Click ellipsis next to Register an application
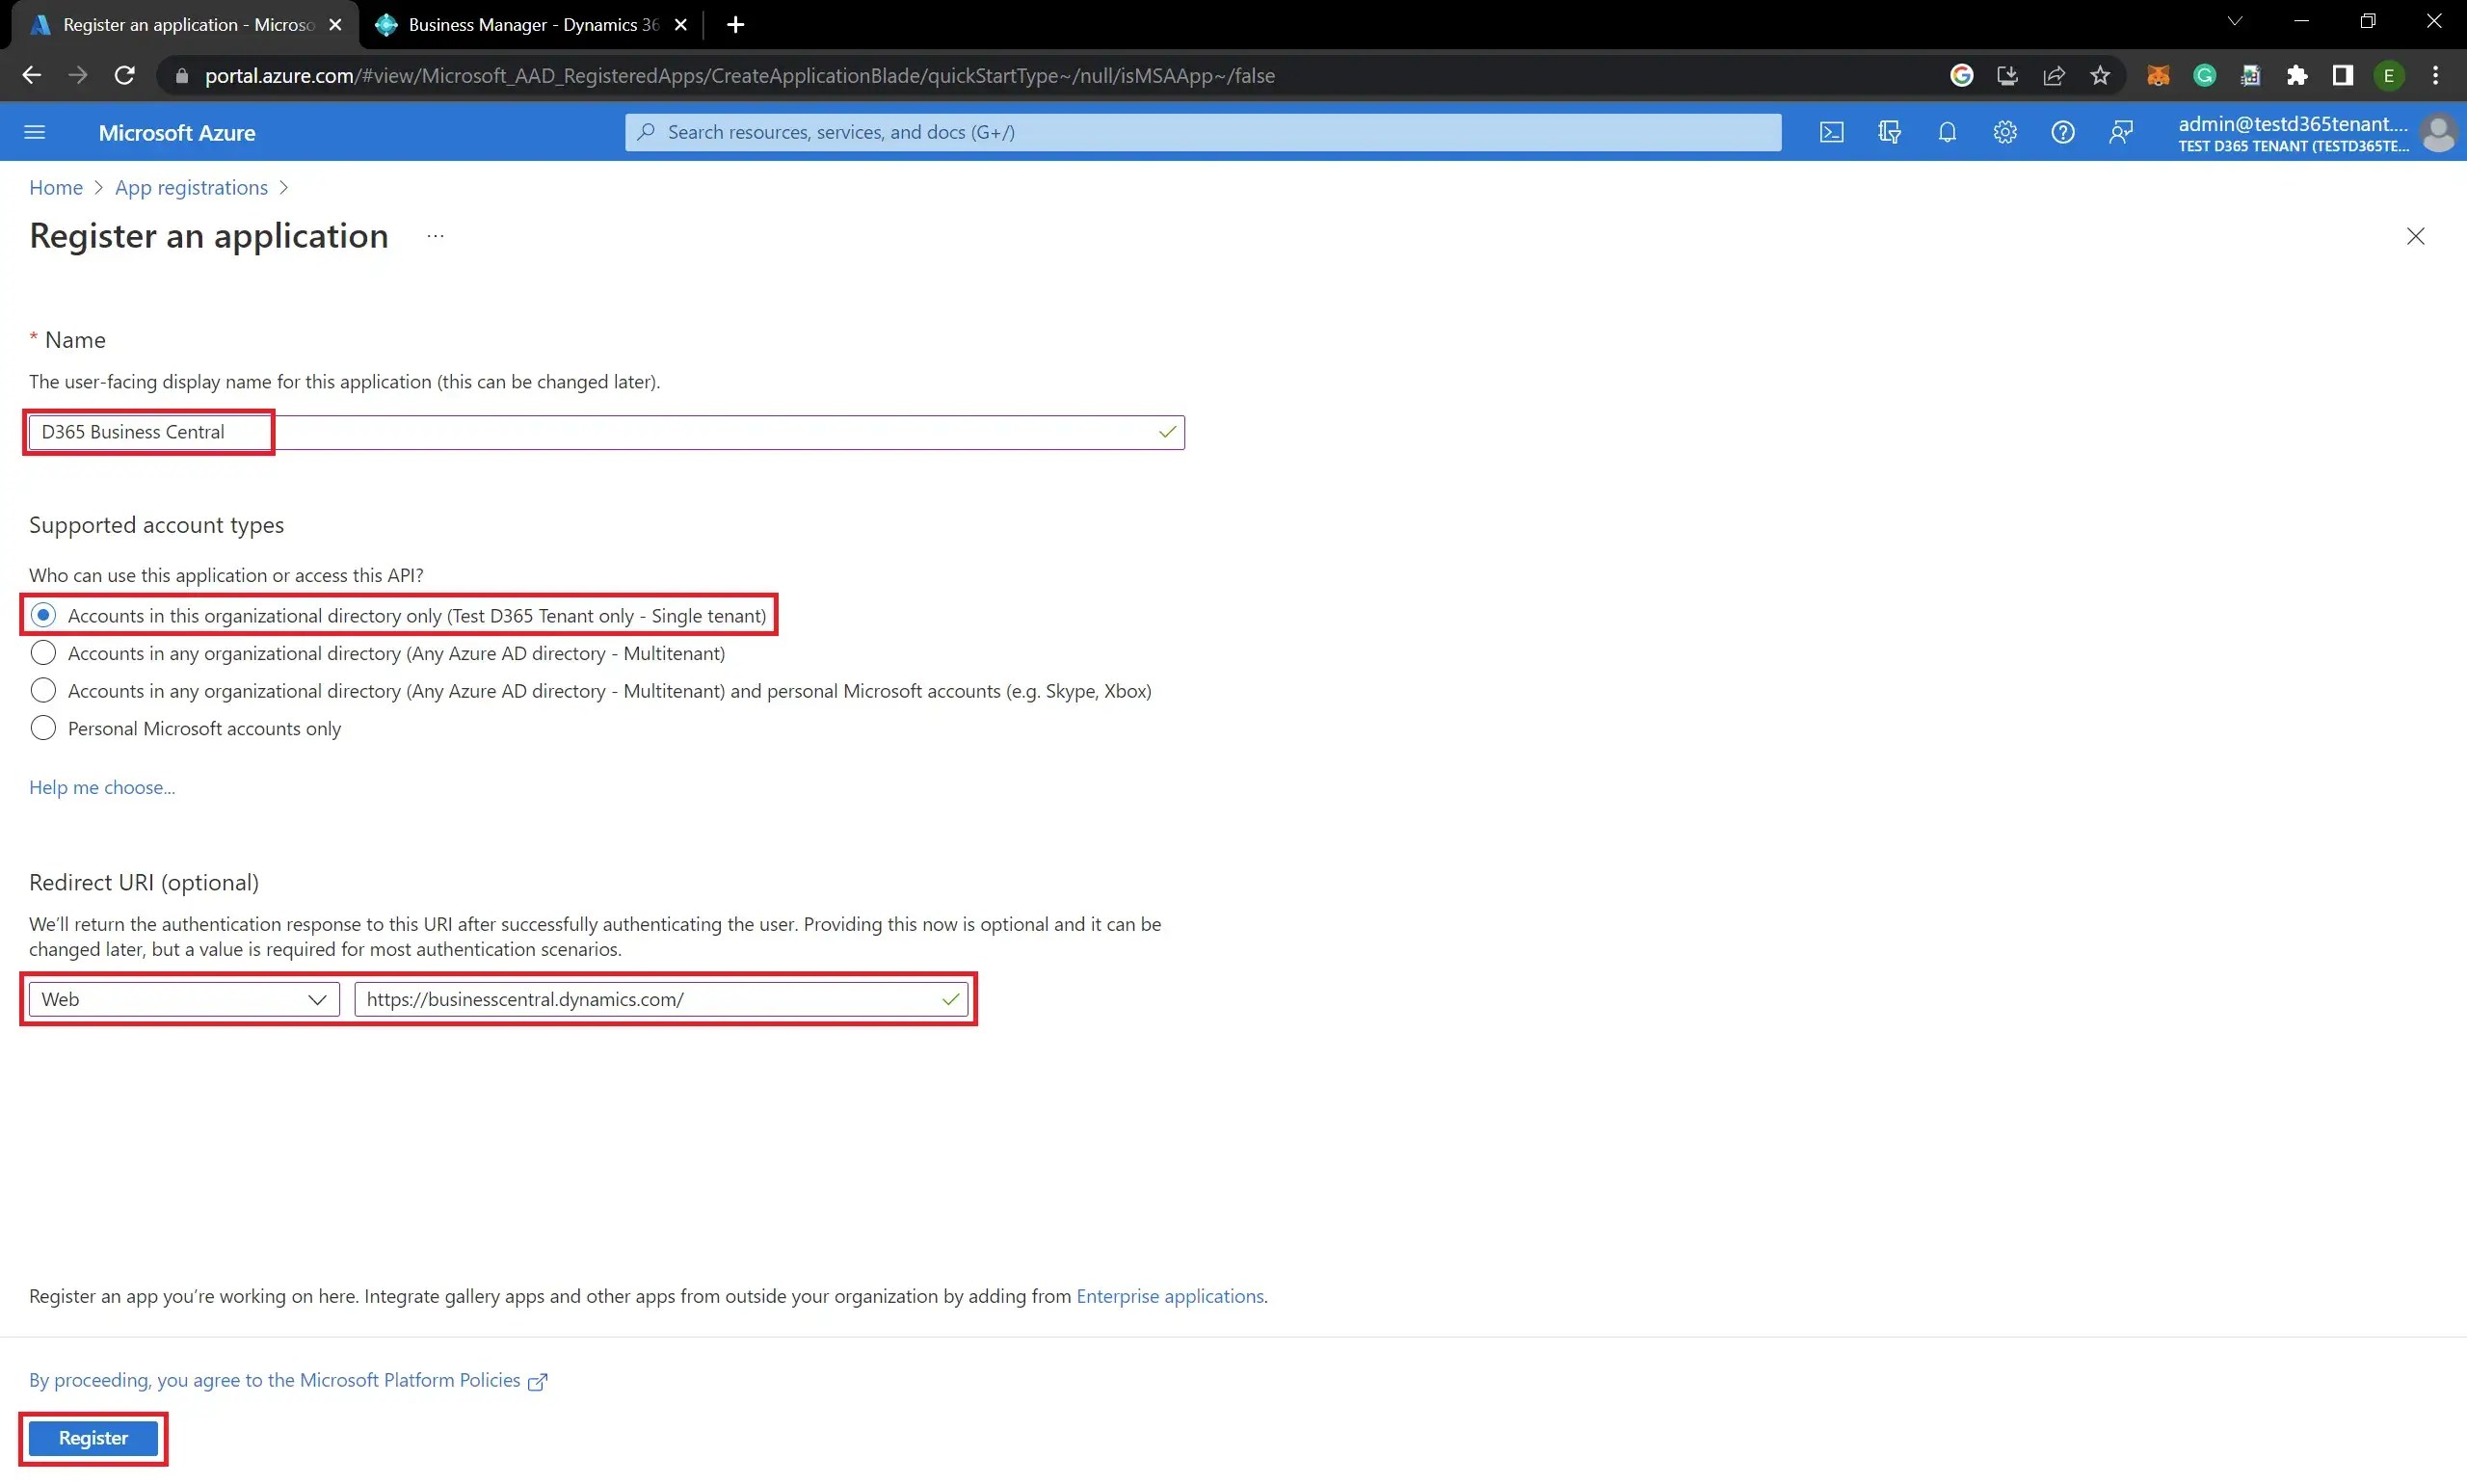This screenshot has width=2467, height=1484. (x=435, y=236)
